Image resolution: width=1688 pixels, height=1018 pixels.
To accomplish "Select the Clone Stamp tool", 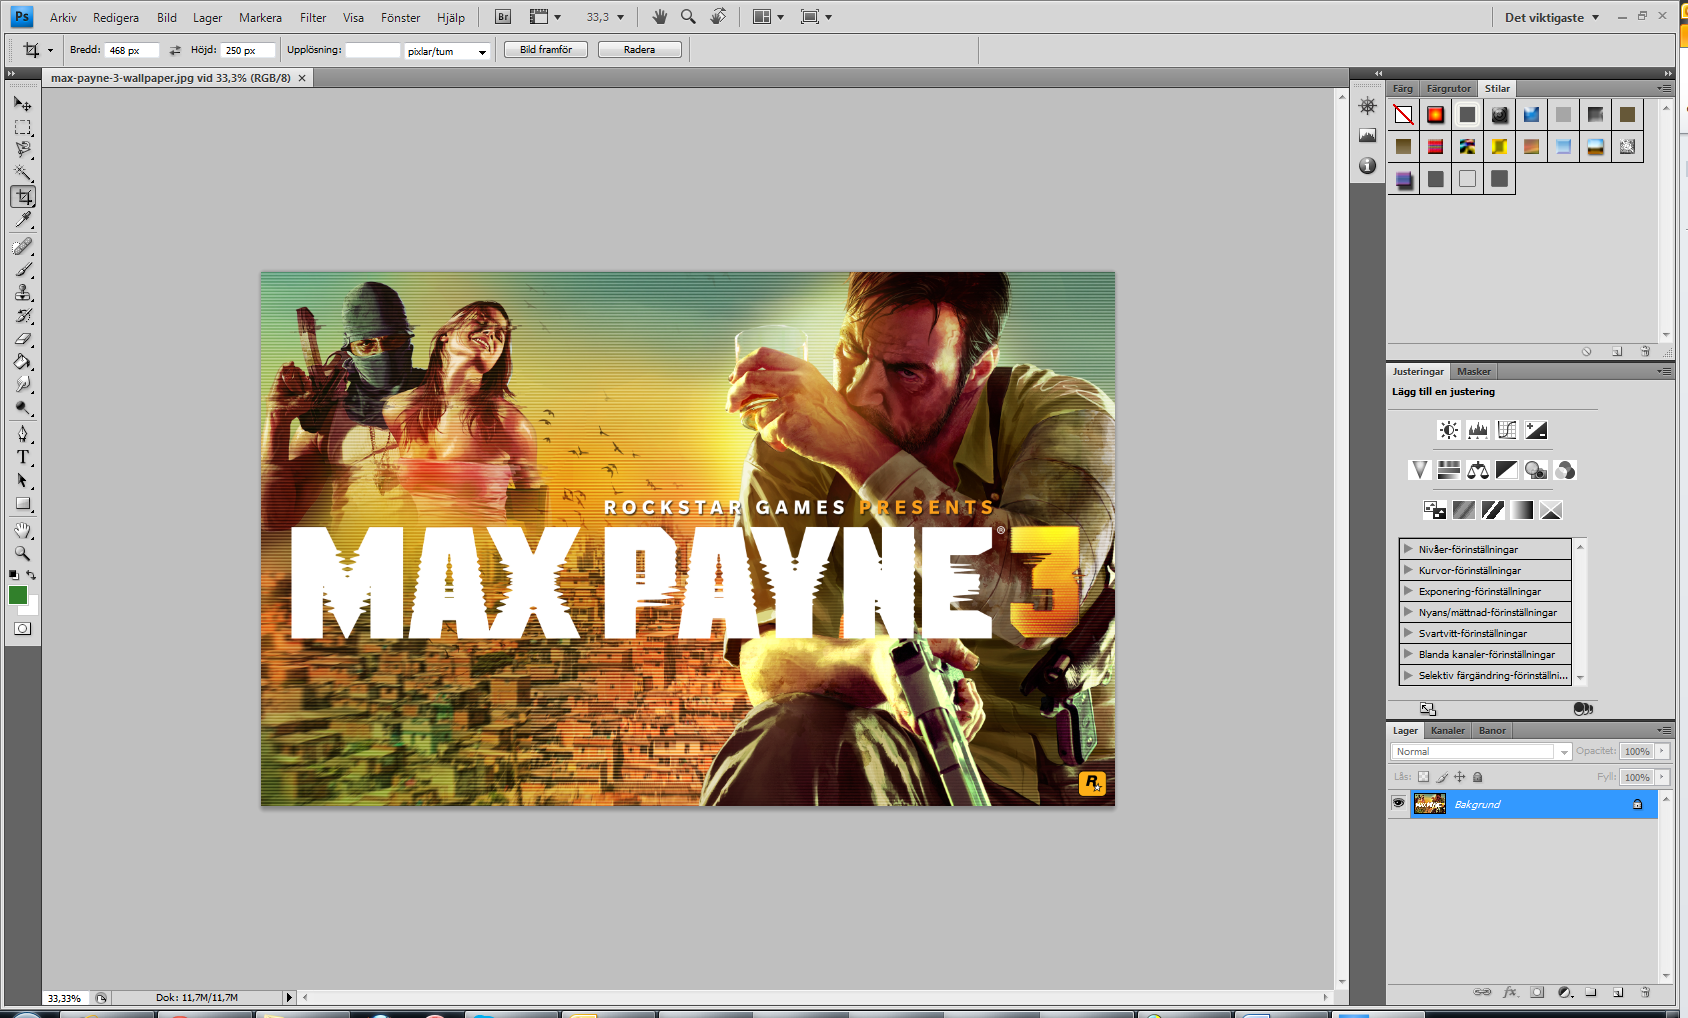I will click(x=23, y=293).
